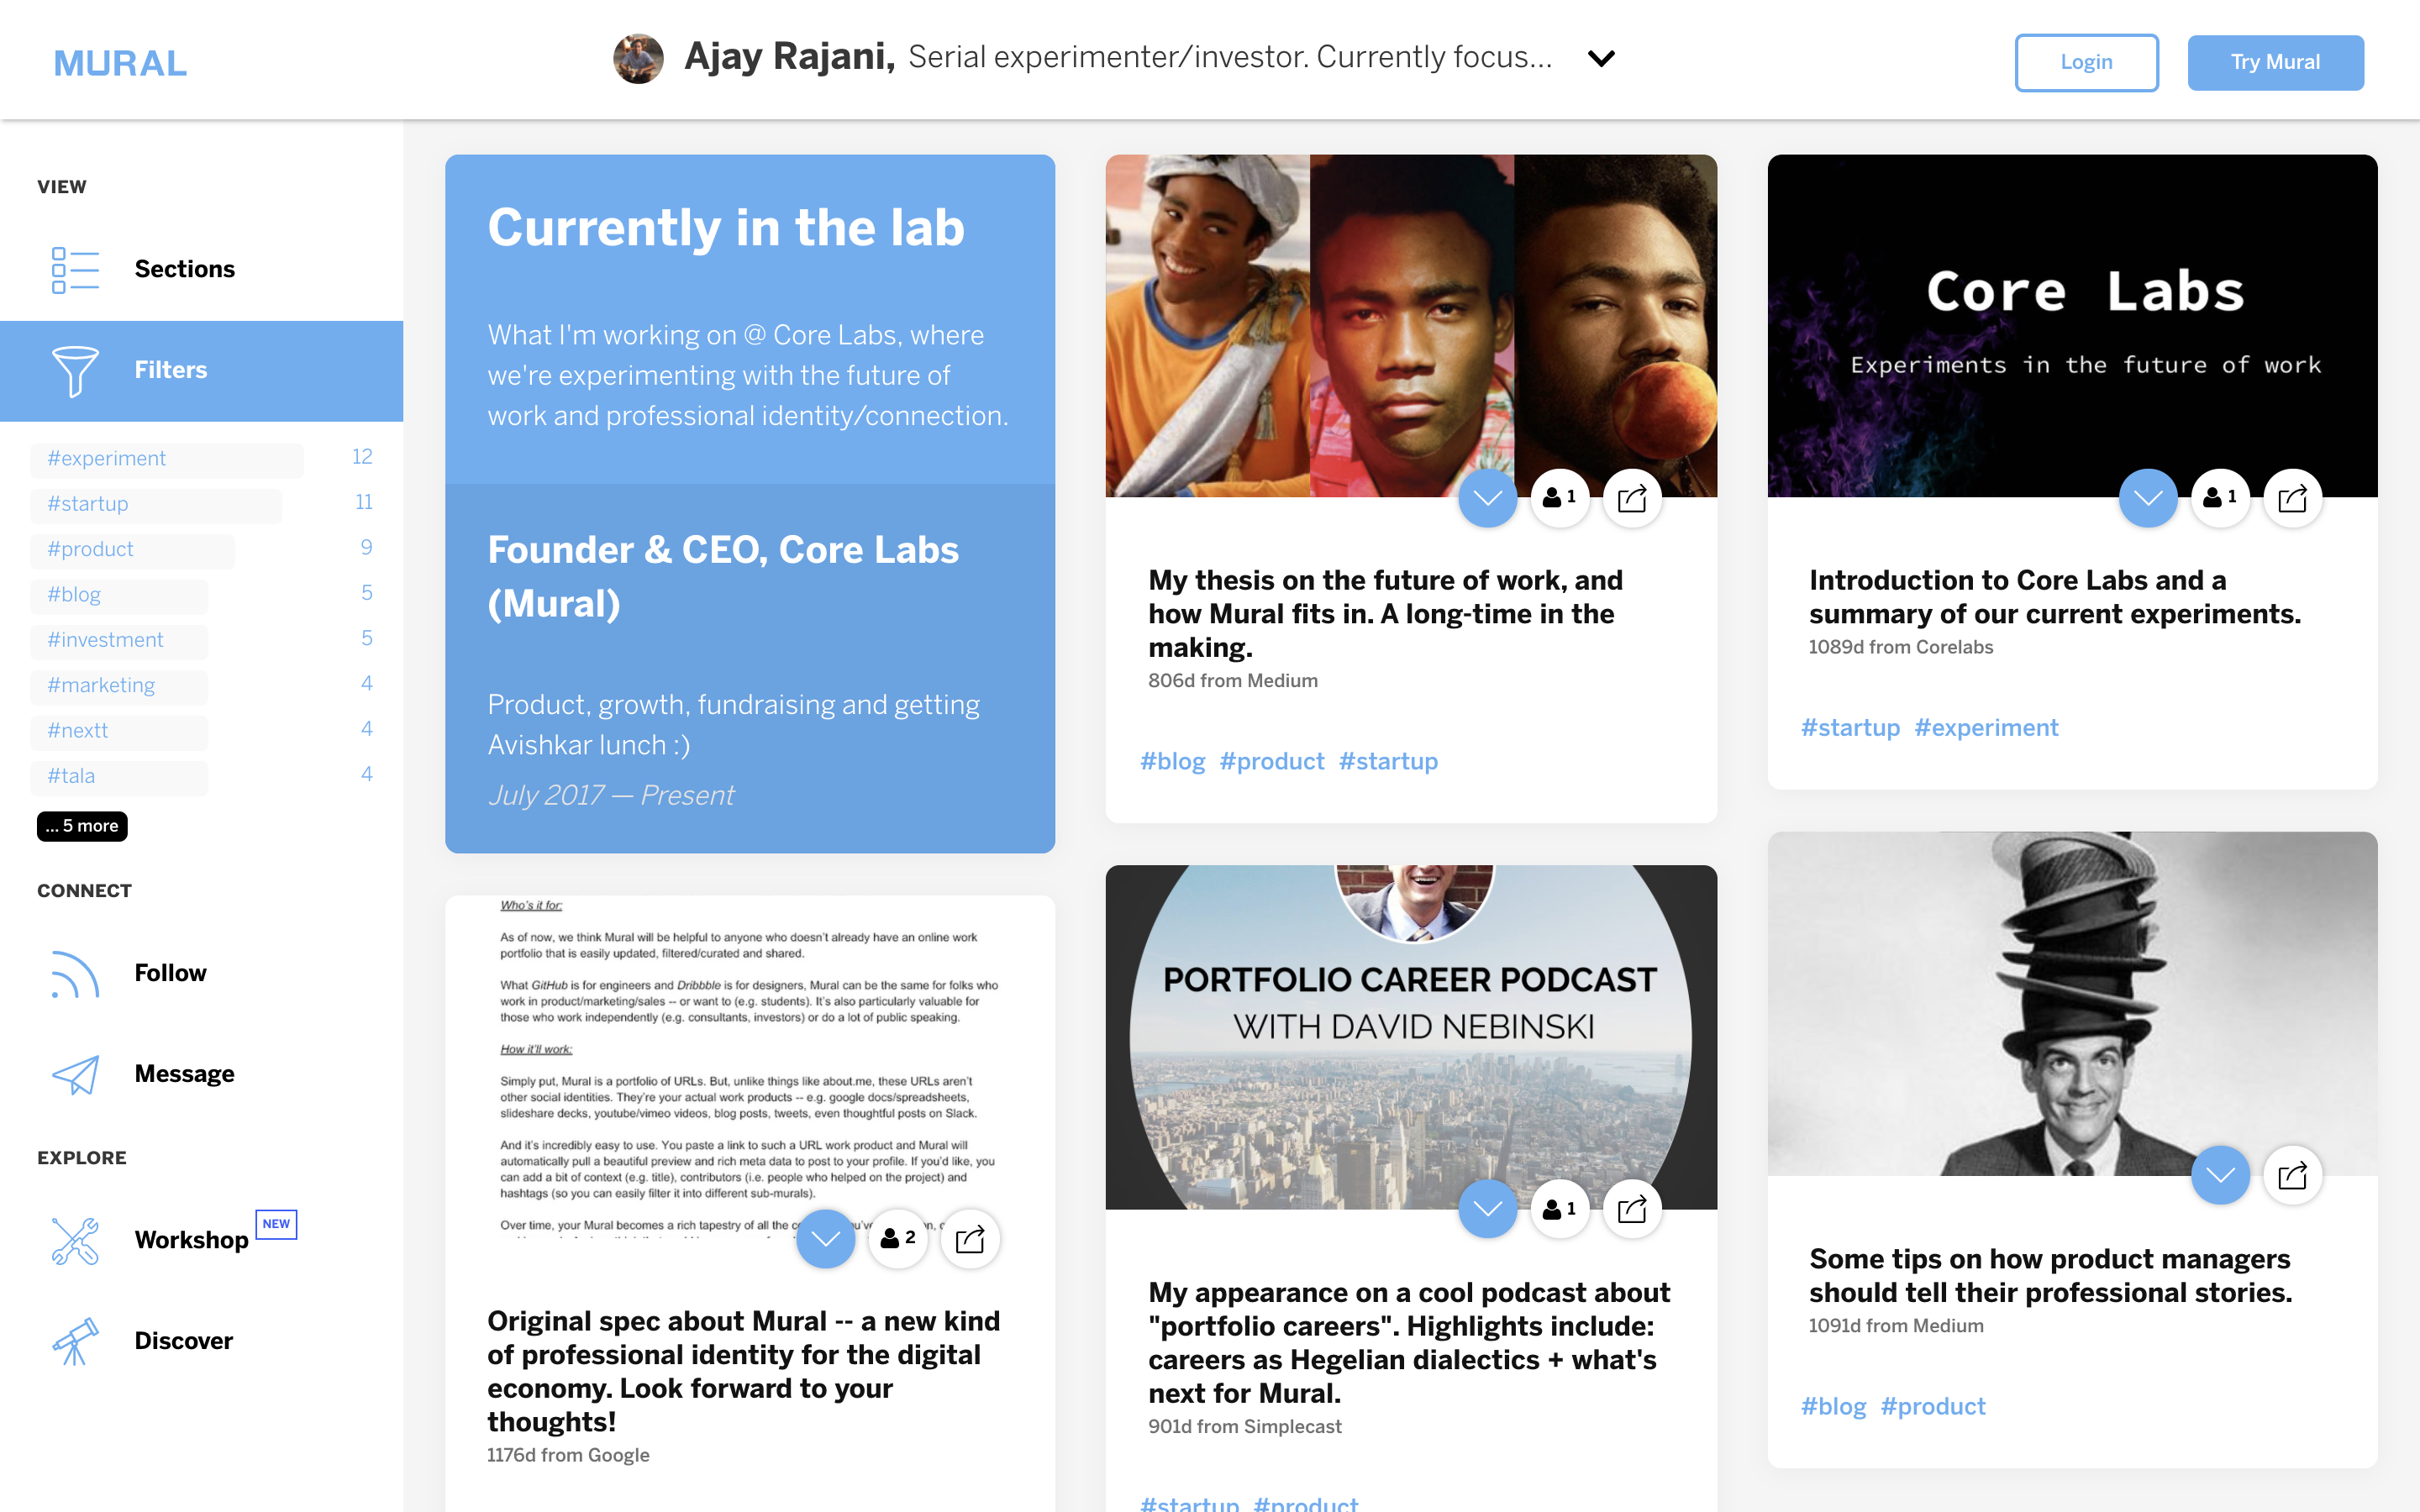This screenshot has width=2420, height=1512.
Task: Open 'Some tips on how product managers' title
Action: [x=2051, y=1275]
